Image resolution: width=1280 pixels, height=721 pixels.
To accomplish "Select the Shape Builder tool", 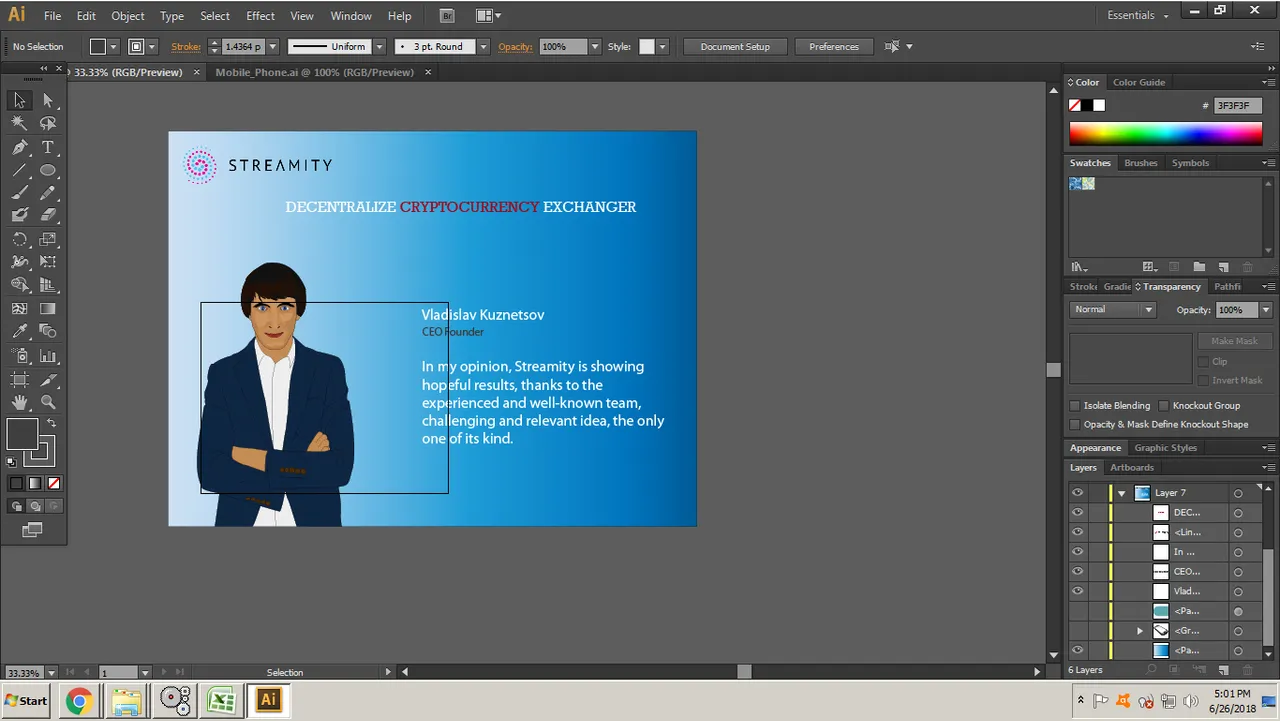I will 19,285.
